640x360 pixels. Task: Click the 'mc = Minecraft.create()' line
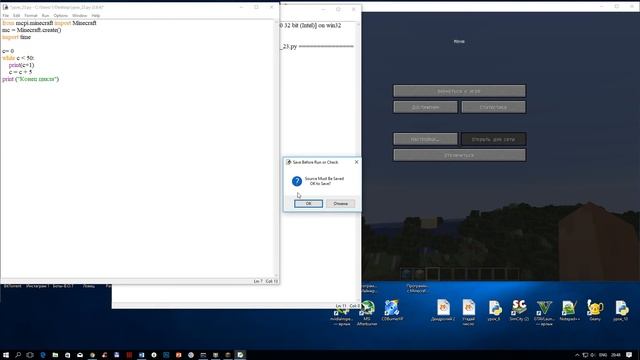point(31,30)
